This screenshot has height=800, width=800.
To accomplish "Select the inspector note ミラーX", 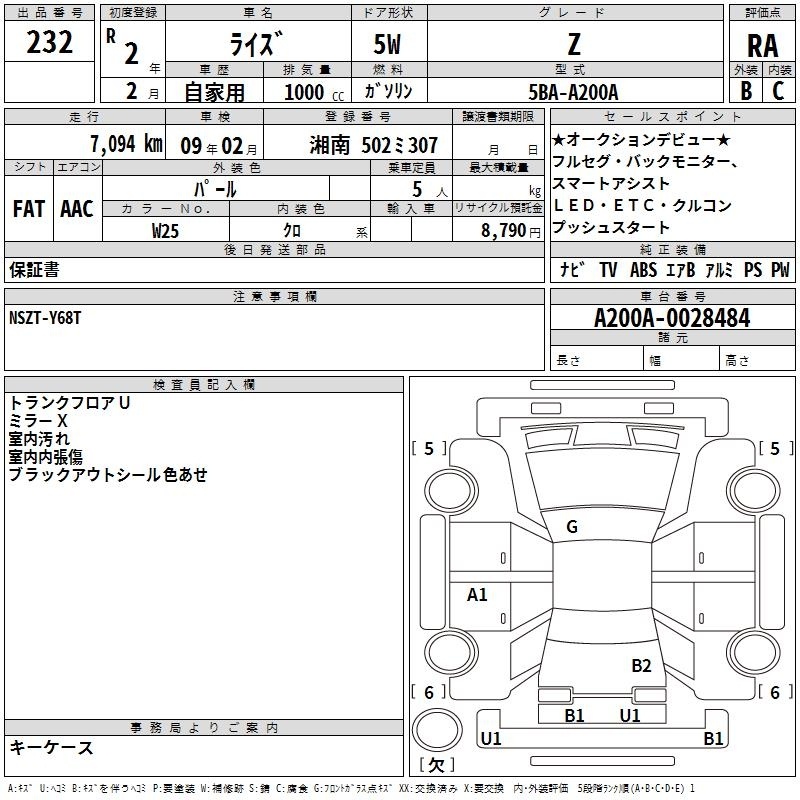I will [38, 420].
